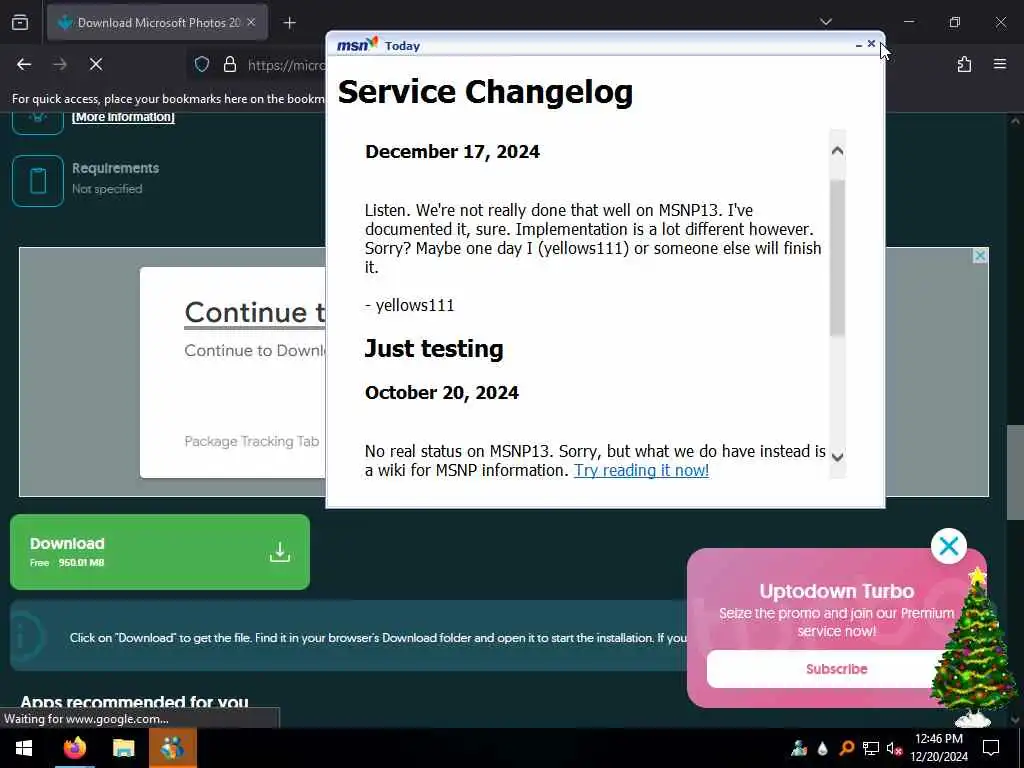Click the 'October 20, 2024' heading
This screenshot has width=1024, height=768.
pyautogui.click(x=441, y=392)
